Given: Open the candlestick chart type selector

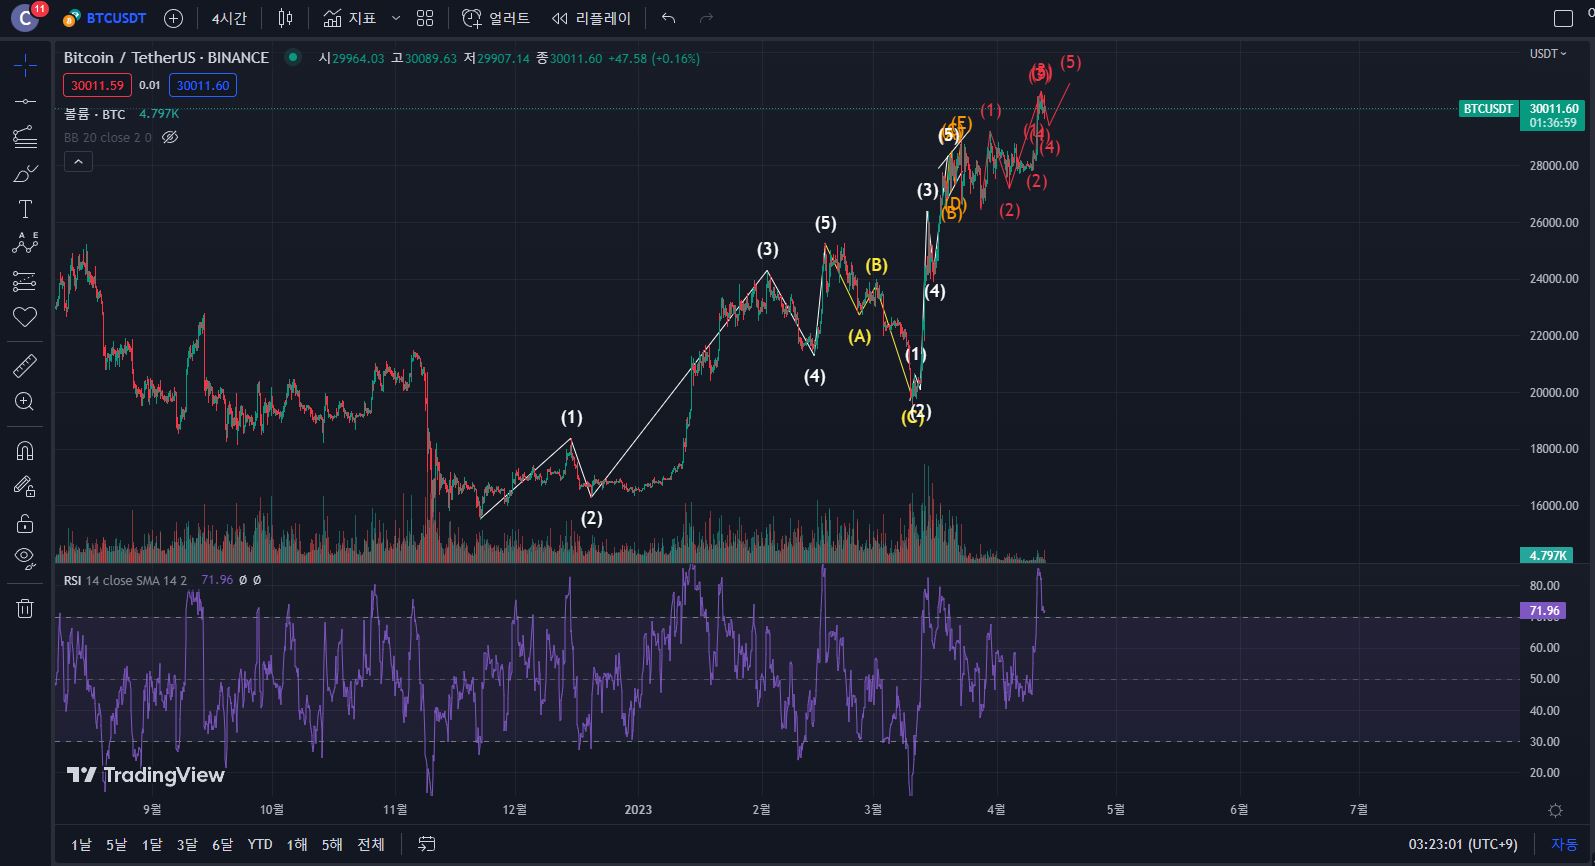Looking at the screenshot, I should [286, 18].
